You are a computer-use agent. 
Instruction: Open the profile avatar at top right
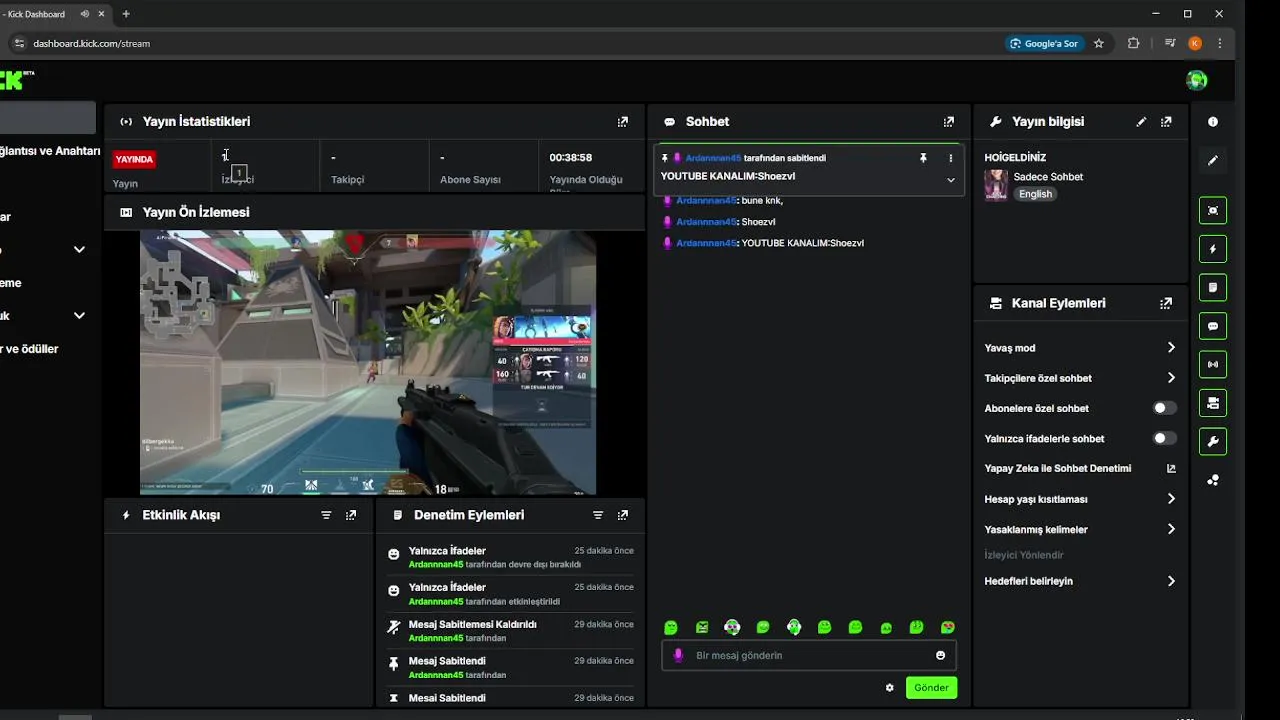point(1197,80)
